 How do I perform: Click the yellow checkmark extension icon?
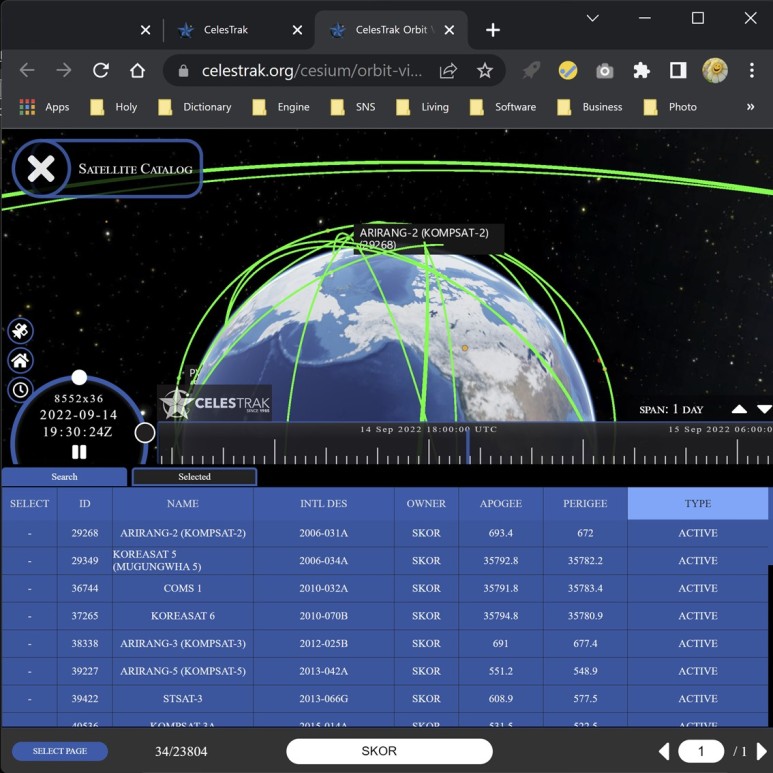568,70
